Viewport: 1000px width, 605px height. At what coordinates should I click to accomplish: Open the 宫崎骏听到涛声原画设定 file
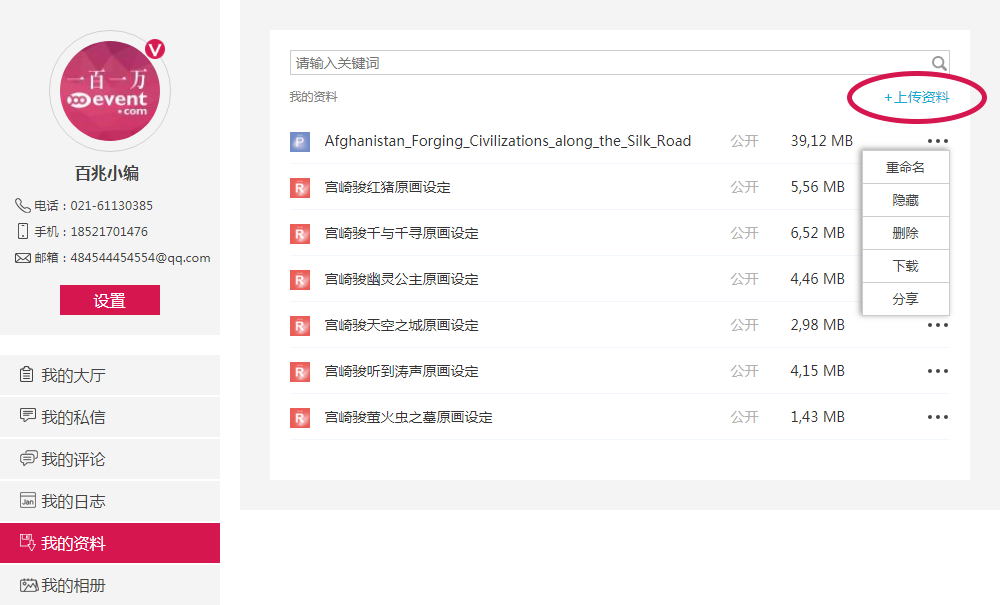[x=402, y=371]
